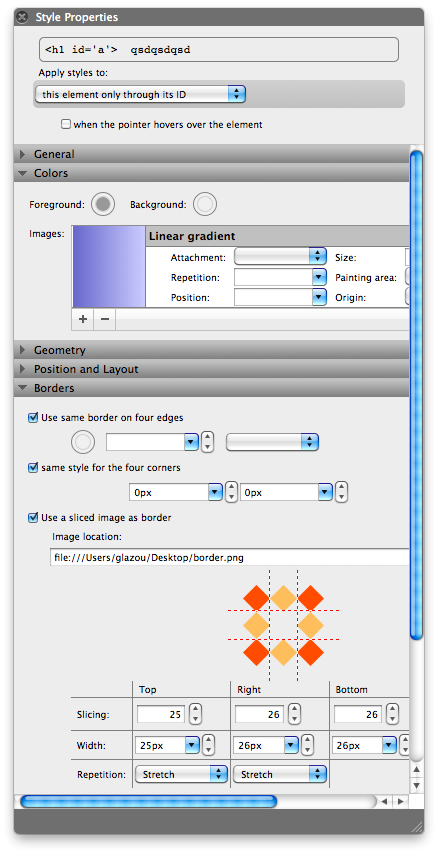
Task: Open the Attachment dropdown
Action: coord(280,257)
